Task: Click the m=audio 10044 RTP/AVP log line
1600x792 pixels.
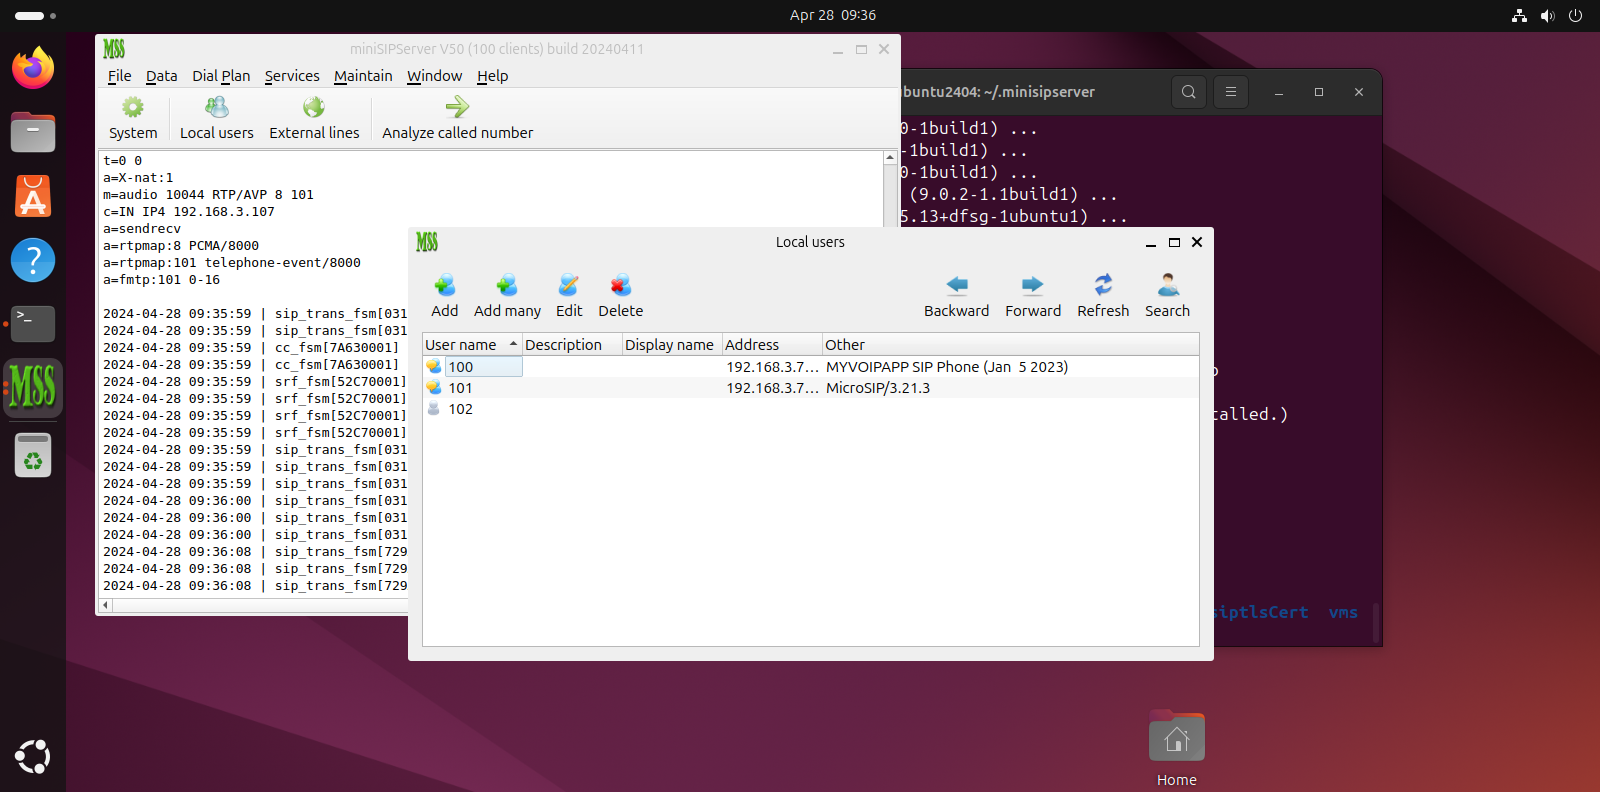Action: pos(208,195)
